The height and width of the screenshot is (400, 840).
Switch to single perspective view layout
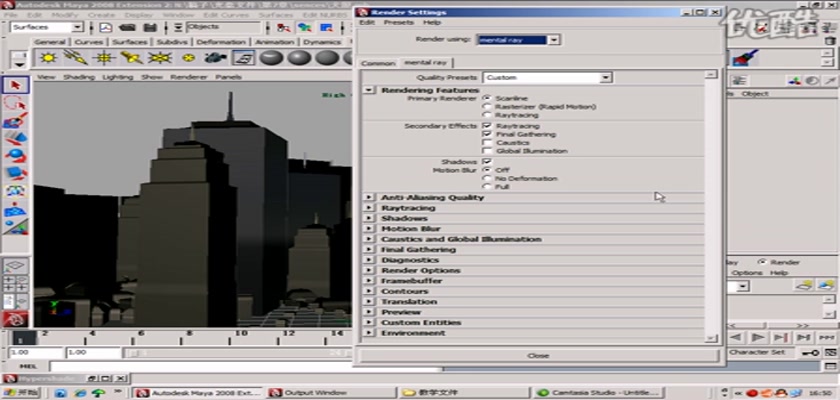pos(16,266)
